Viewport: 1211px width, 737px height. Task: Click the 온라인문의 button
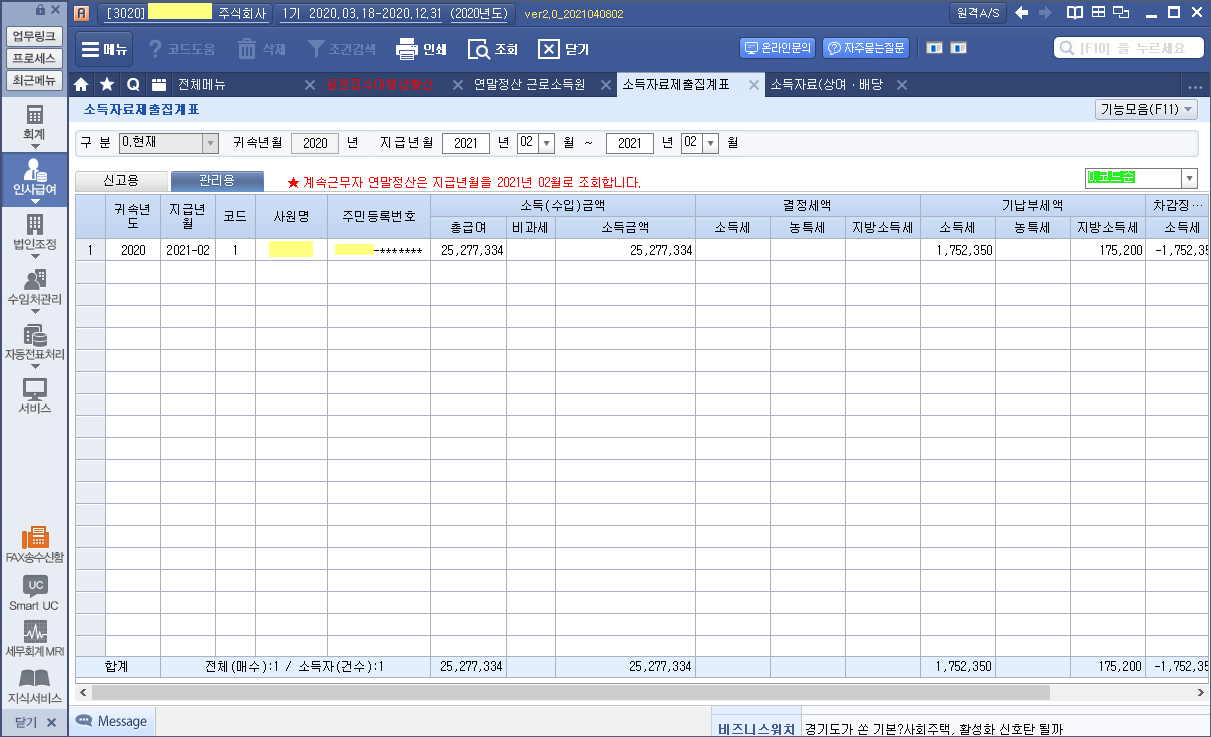[779, 48]
